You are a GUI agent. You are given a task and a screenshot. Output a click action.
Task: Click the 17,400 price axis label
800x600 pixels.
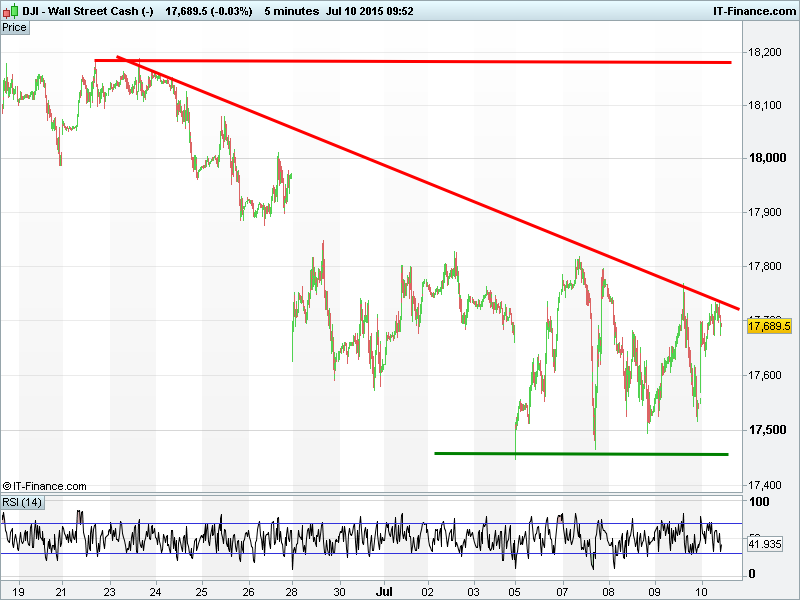click(764, 485)
